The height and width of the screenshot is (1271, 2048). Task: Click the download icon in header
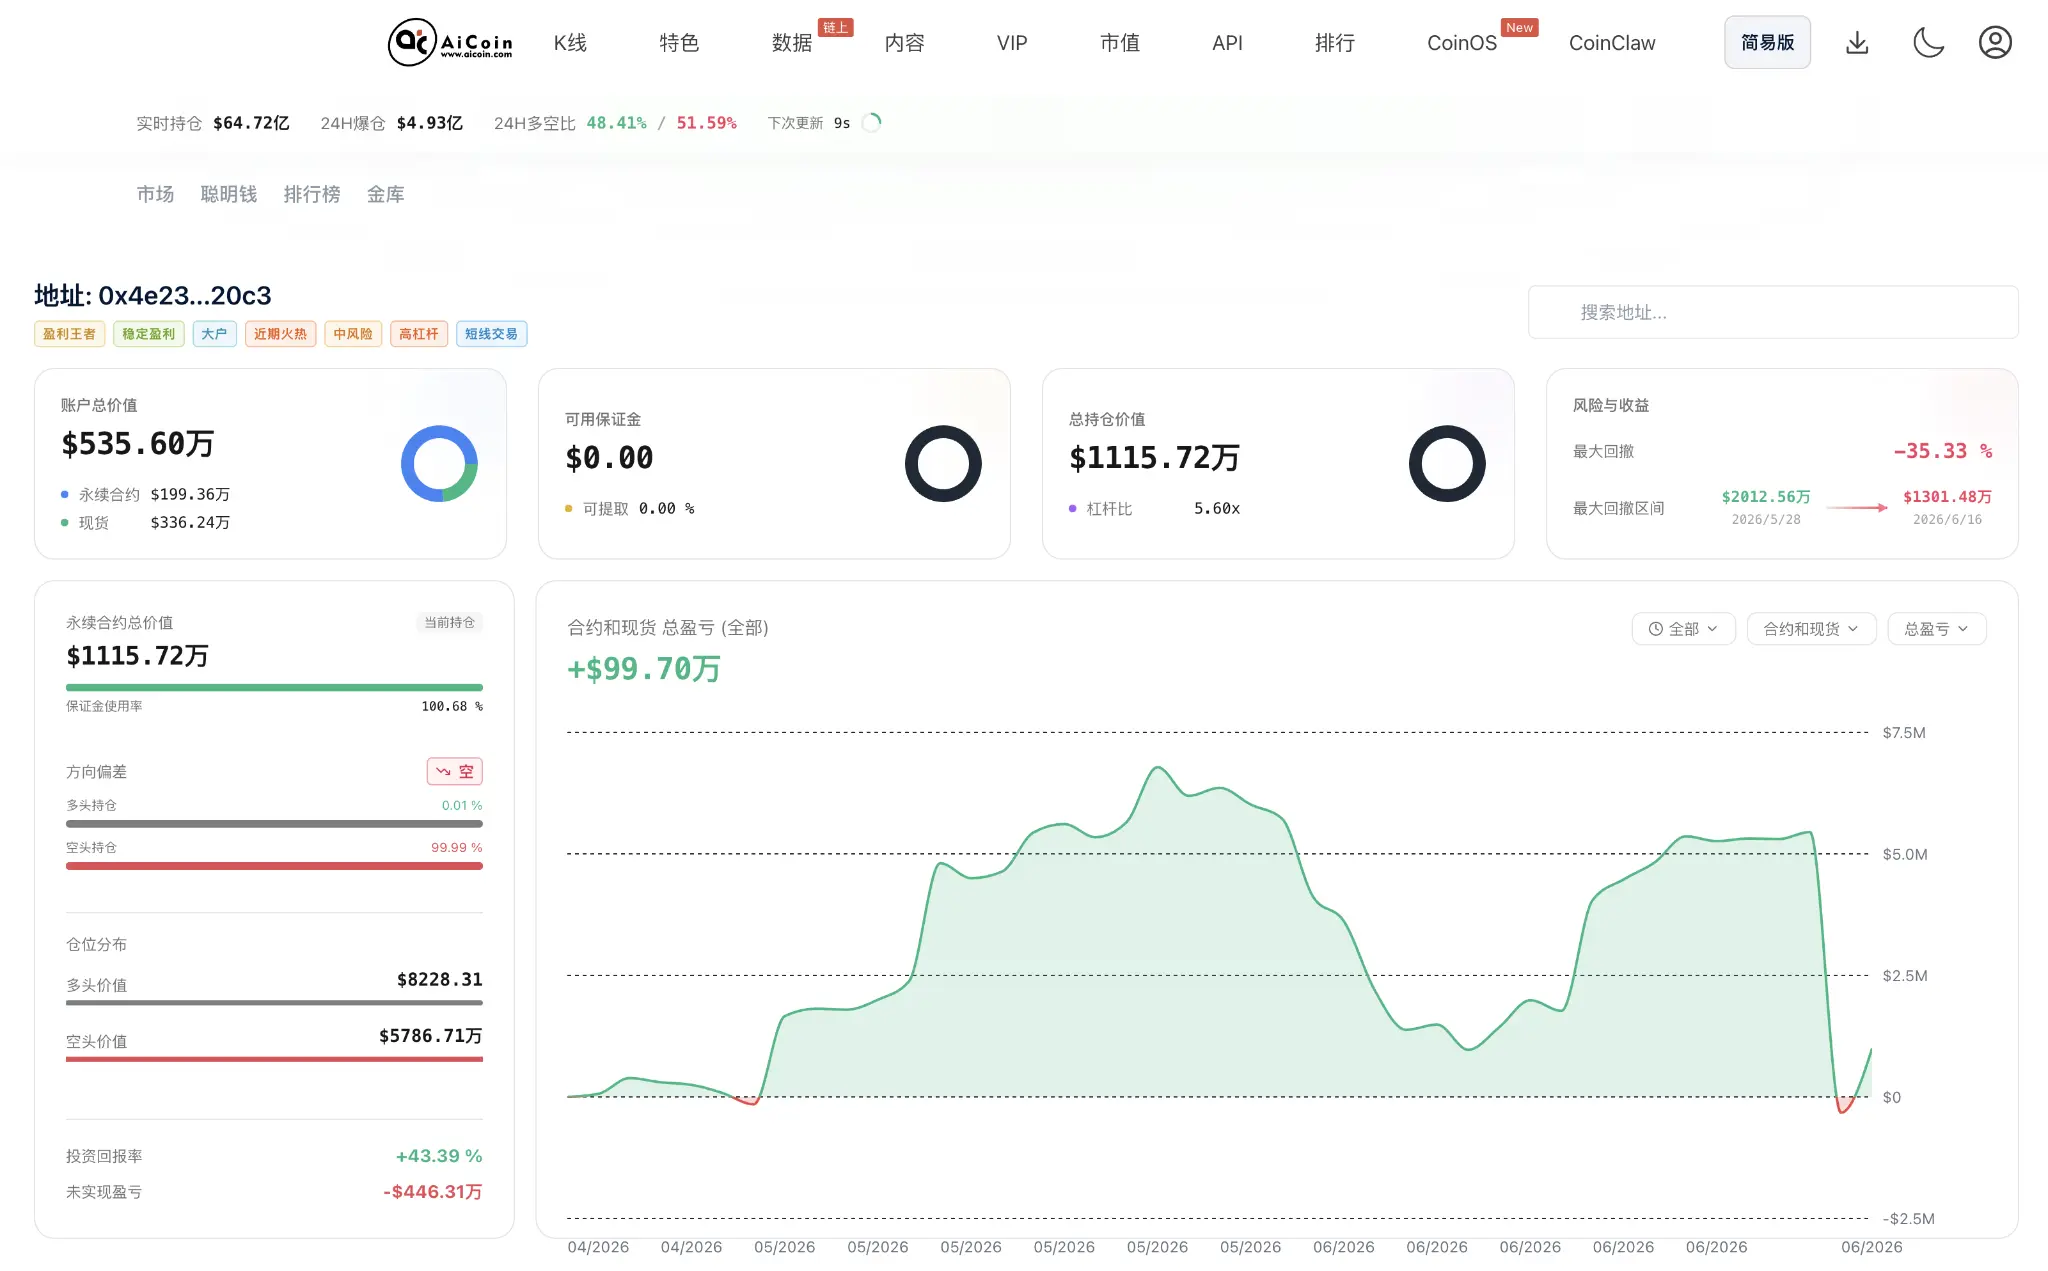tap(1857, 42)
